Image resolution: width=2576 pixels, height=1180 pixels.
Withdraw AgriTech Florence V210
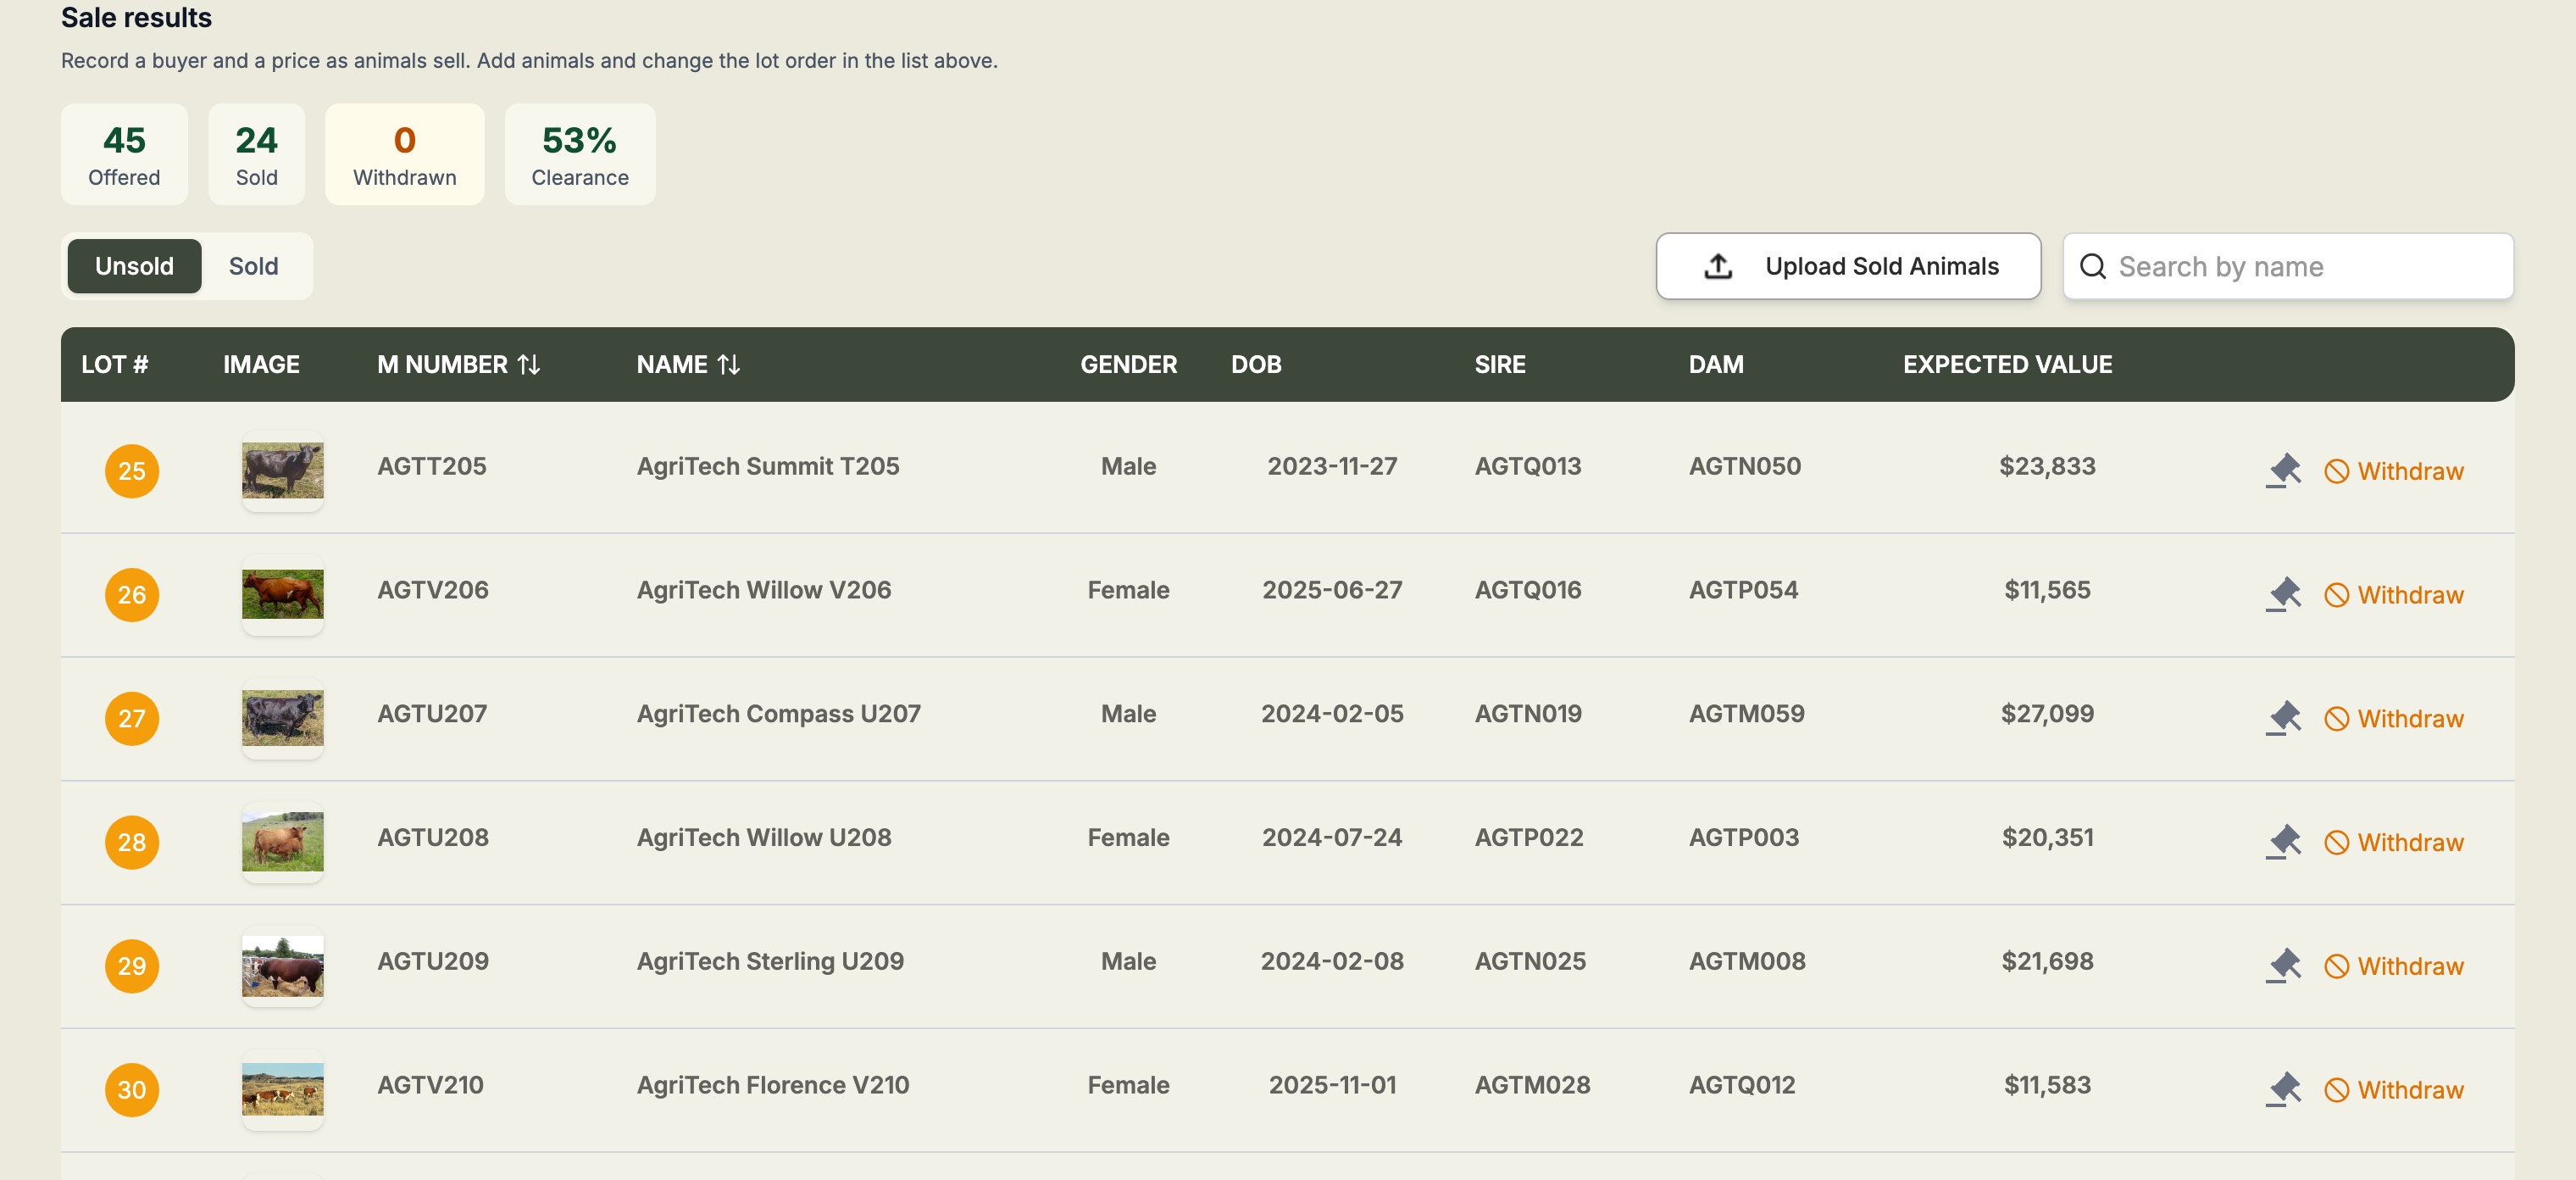click(x=2394, y=1090)
